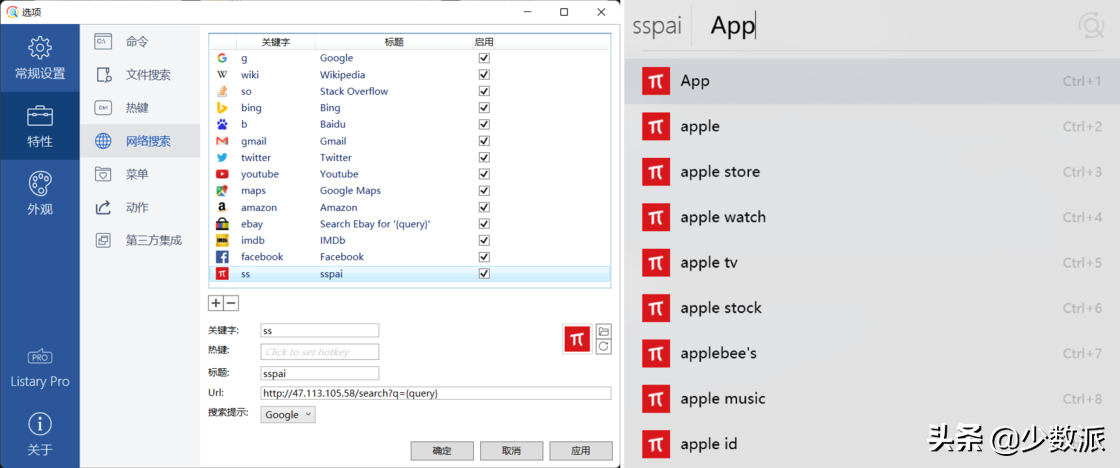Toggle the Google enabled checkbox
Image resolution: width=1120 pixels, height=468 pixels.
pos(484,58)
